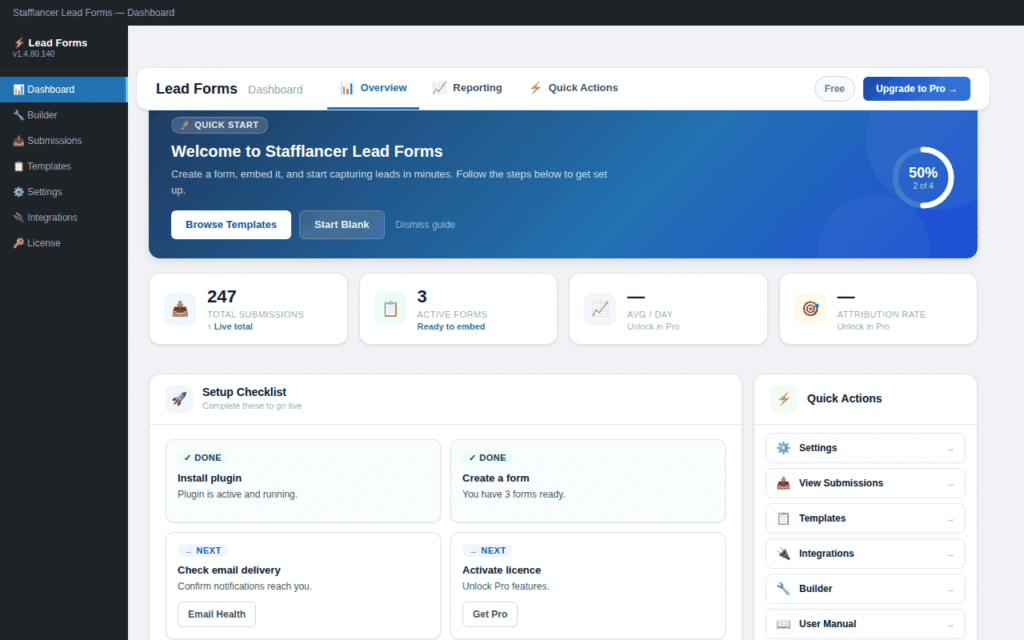Open Settings from Quick Actions panel
The height and width of the screenshot is (640, 1024).
point(865,448)
